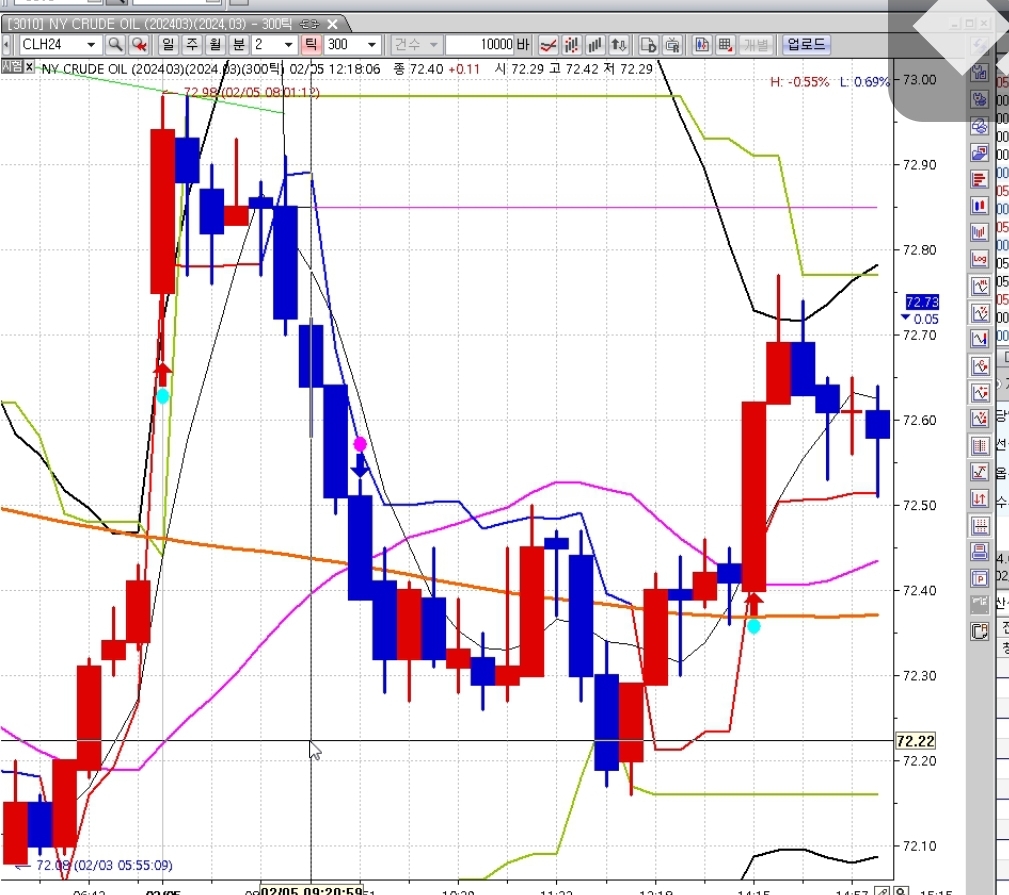Screen dimensions: 1009x895
Task: Click the magnifier search icon beside CLH24
Action: click(115, 45)
